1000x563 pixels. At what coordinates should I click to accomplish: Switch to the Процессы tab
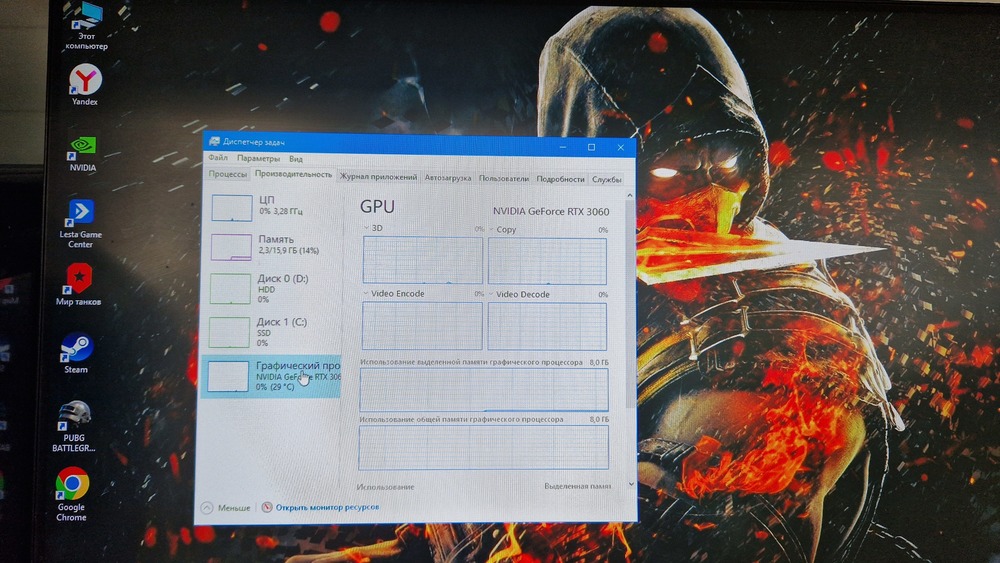(x=227, y=174)
